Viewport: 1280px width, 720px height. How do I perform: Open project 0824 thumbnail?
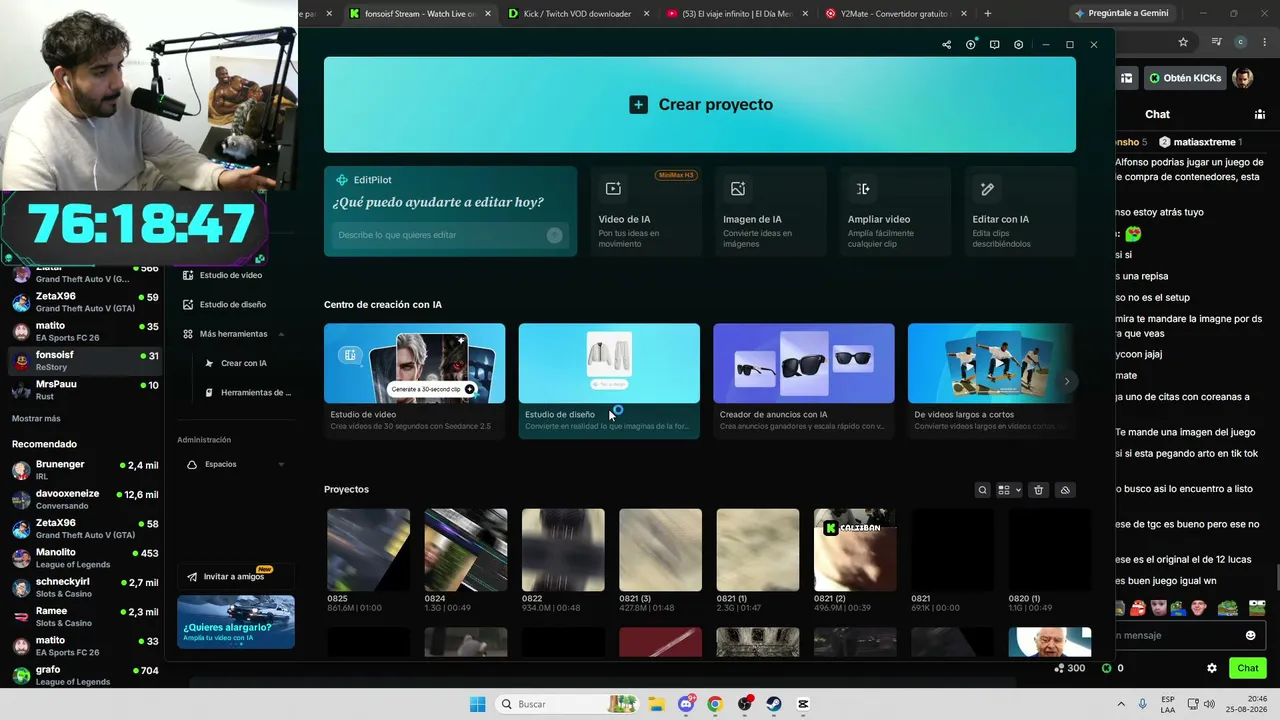pyautogui.click(x=466, y=550)
